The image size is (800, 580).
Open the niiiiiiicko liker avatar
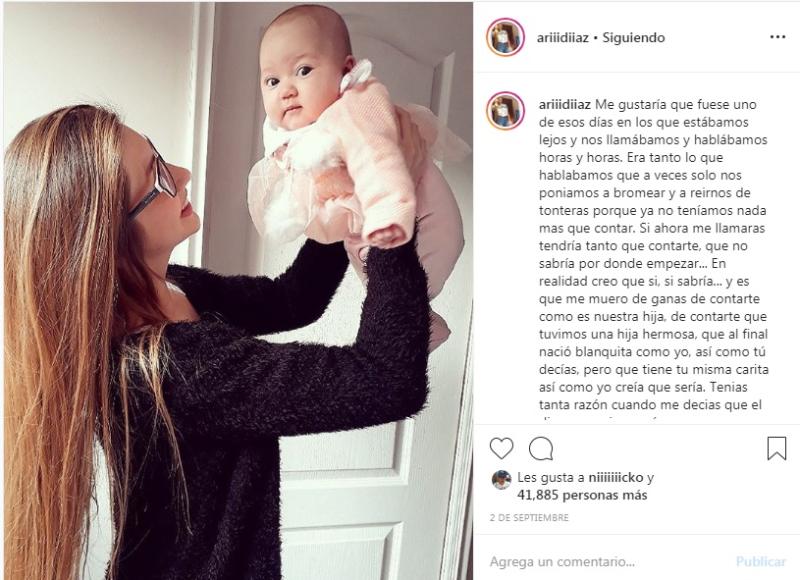coord(501,480)
